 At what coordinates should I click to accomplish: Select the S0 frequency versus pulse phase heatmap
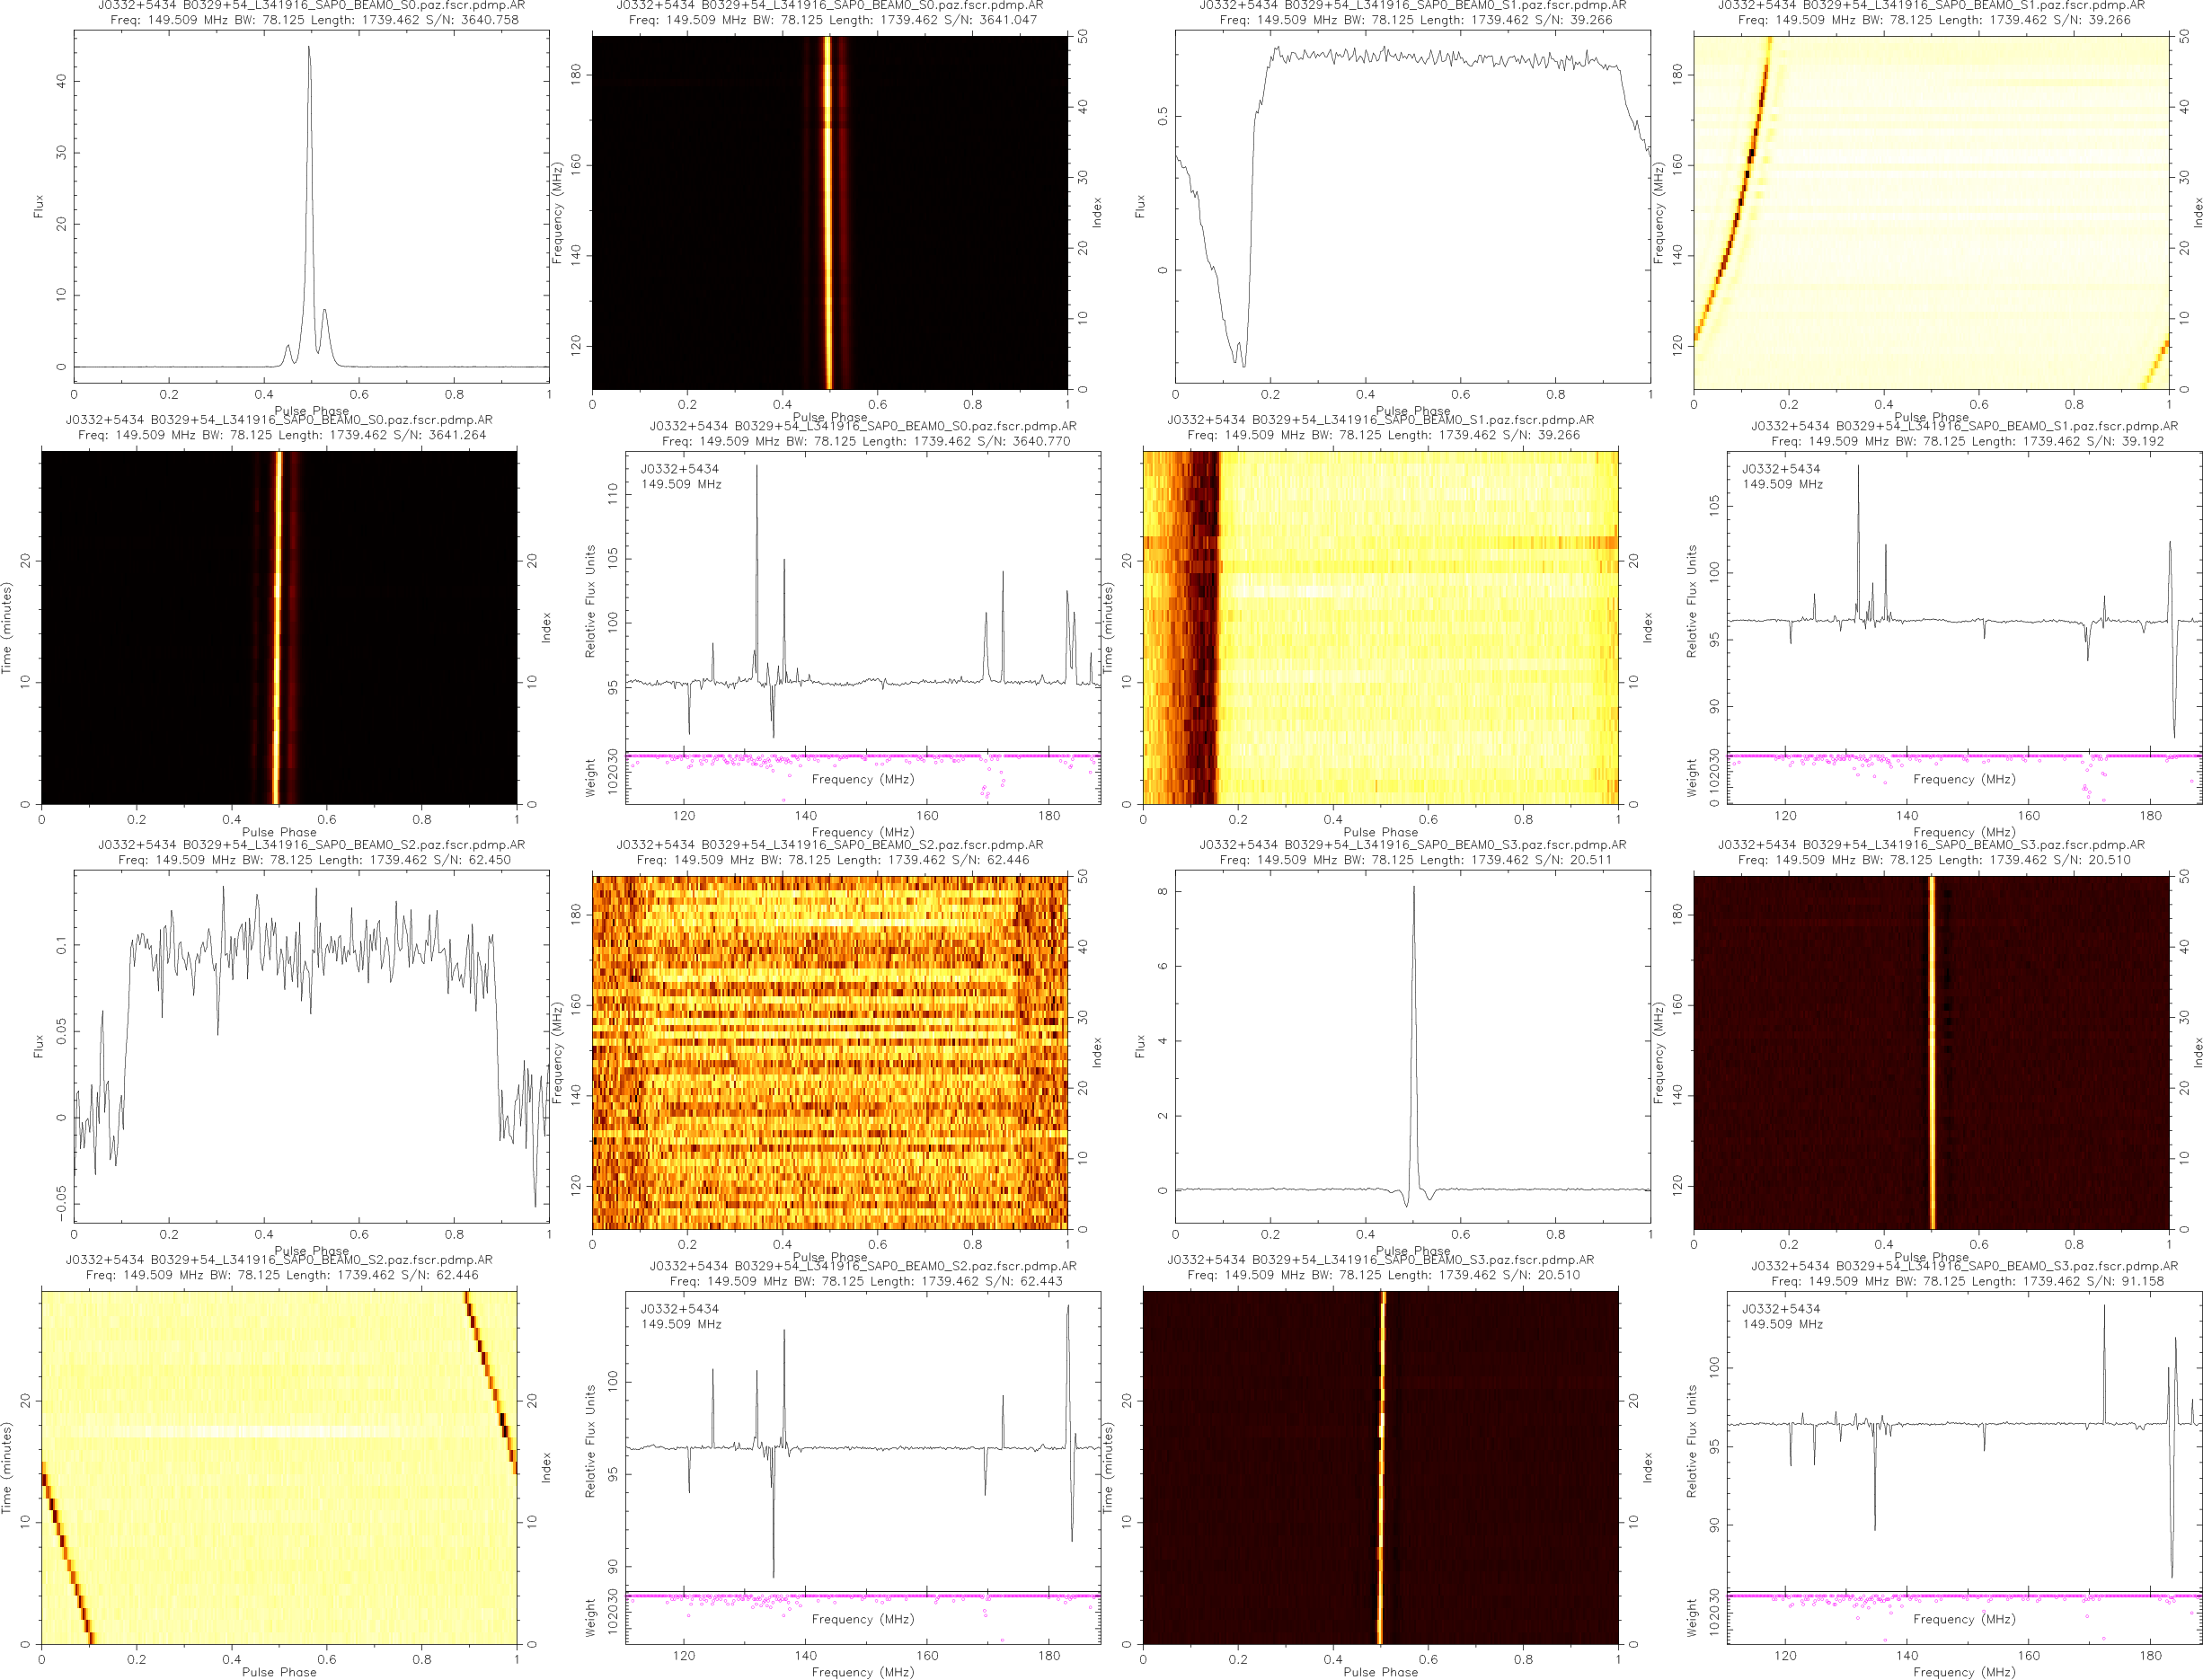point(829,212)
